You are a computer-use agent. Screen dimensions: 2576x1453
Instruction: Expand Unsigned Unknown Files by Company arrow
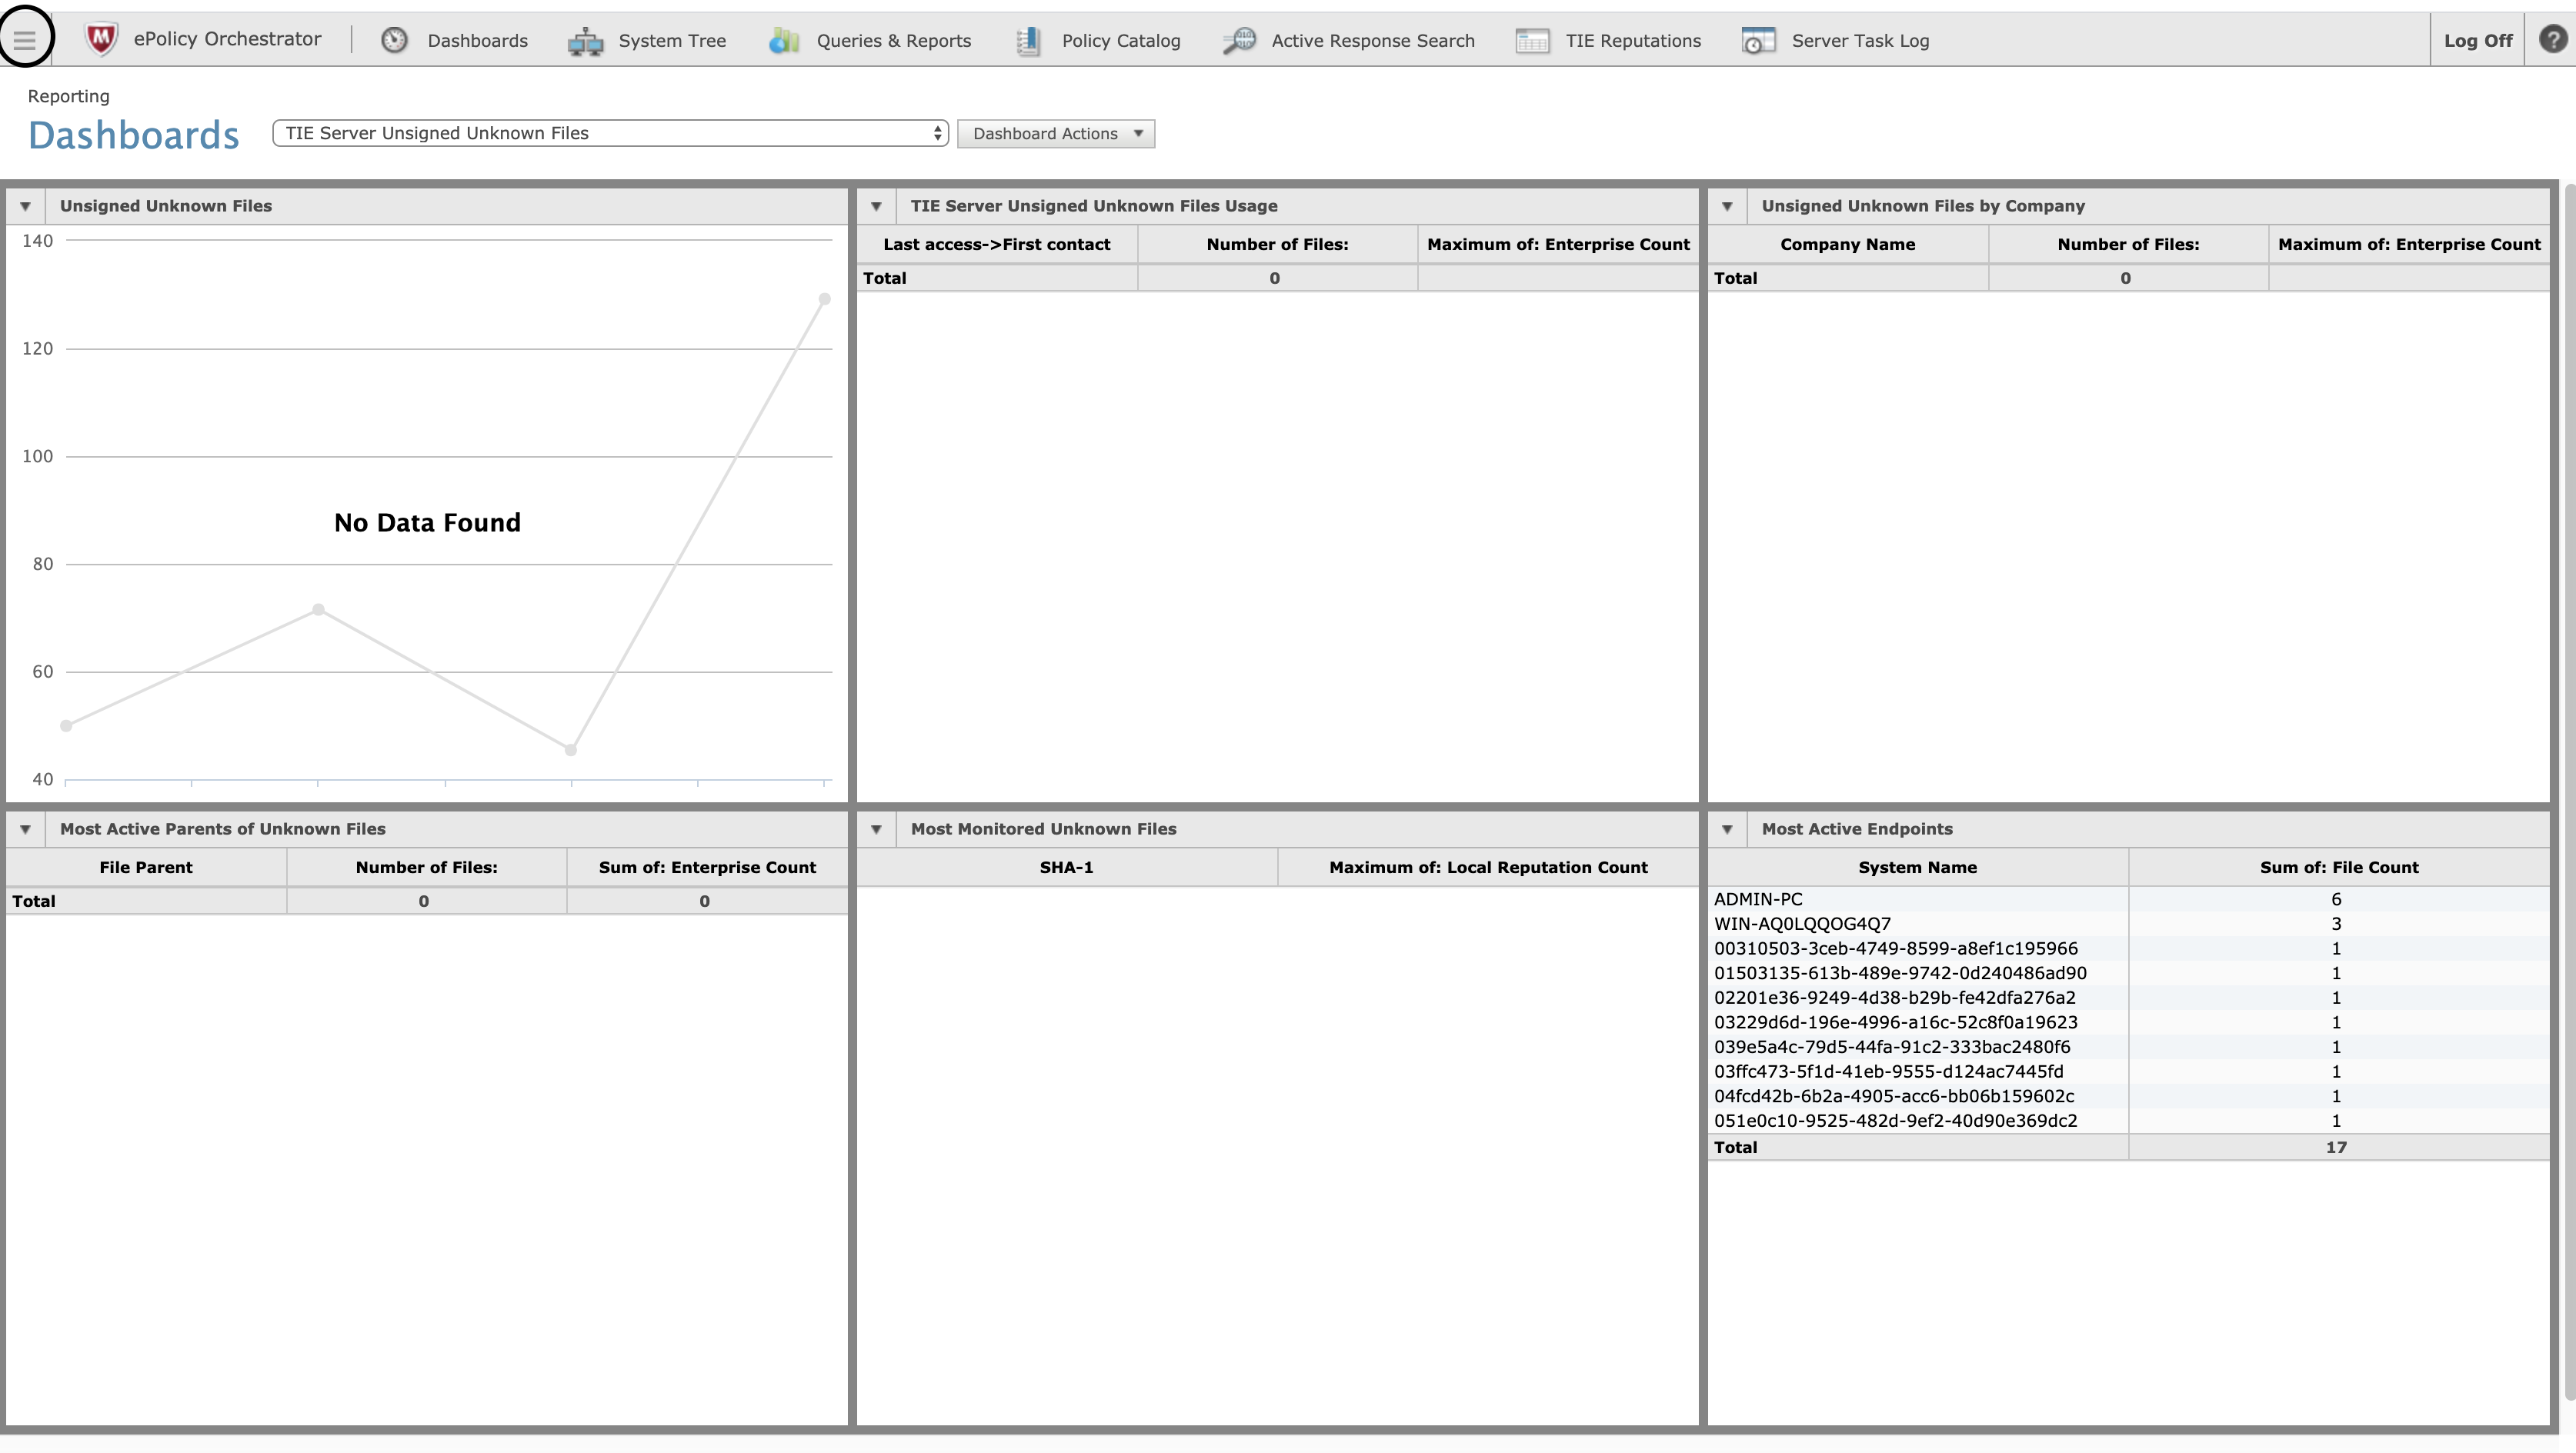1727,206
